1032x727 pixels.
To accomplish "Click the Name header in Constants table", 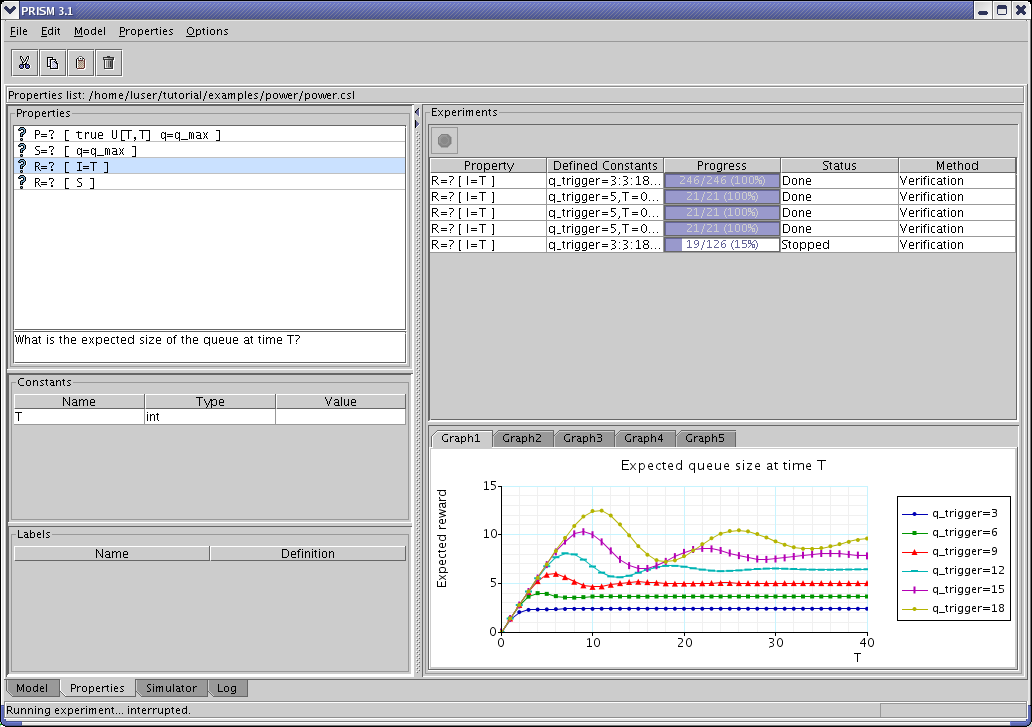I will click(79, 401).
